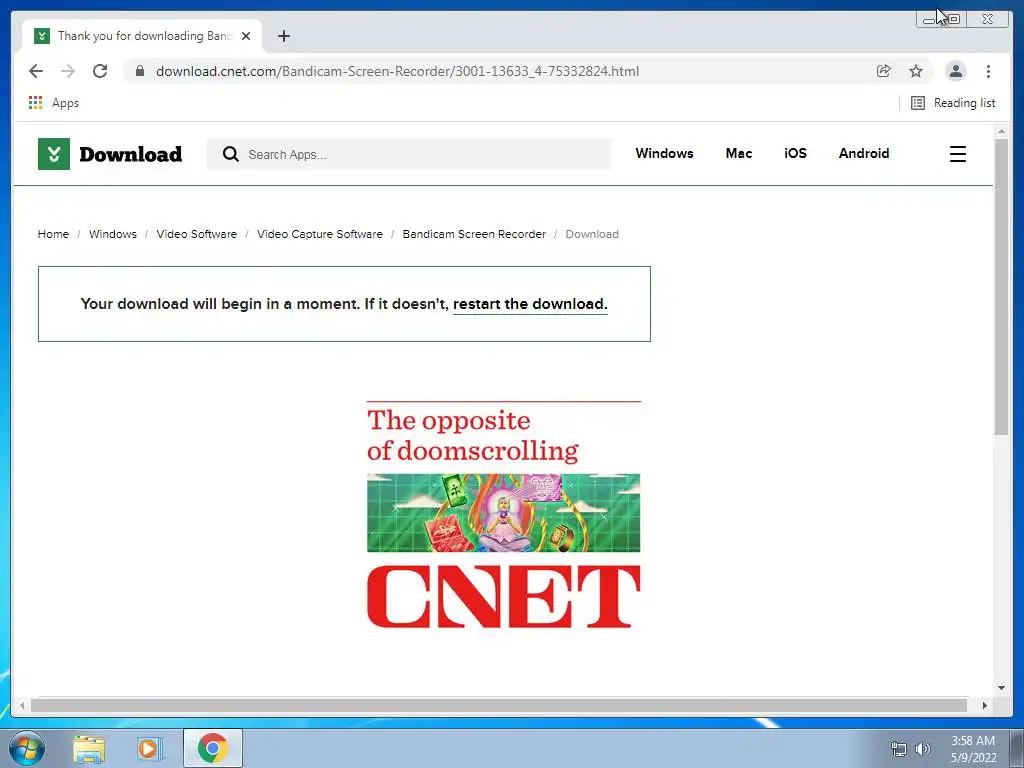
Task: Open the hamburger navigation menu
Action: pyautogui.click(x=957, y=154)
